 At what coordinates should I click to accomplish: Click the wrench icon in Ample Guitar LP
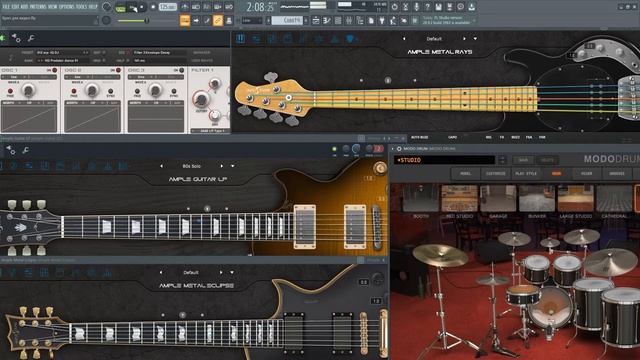pyautogui.click(x=25, y=151)
